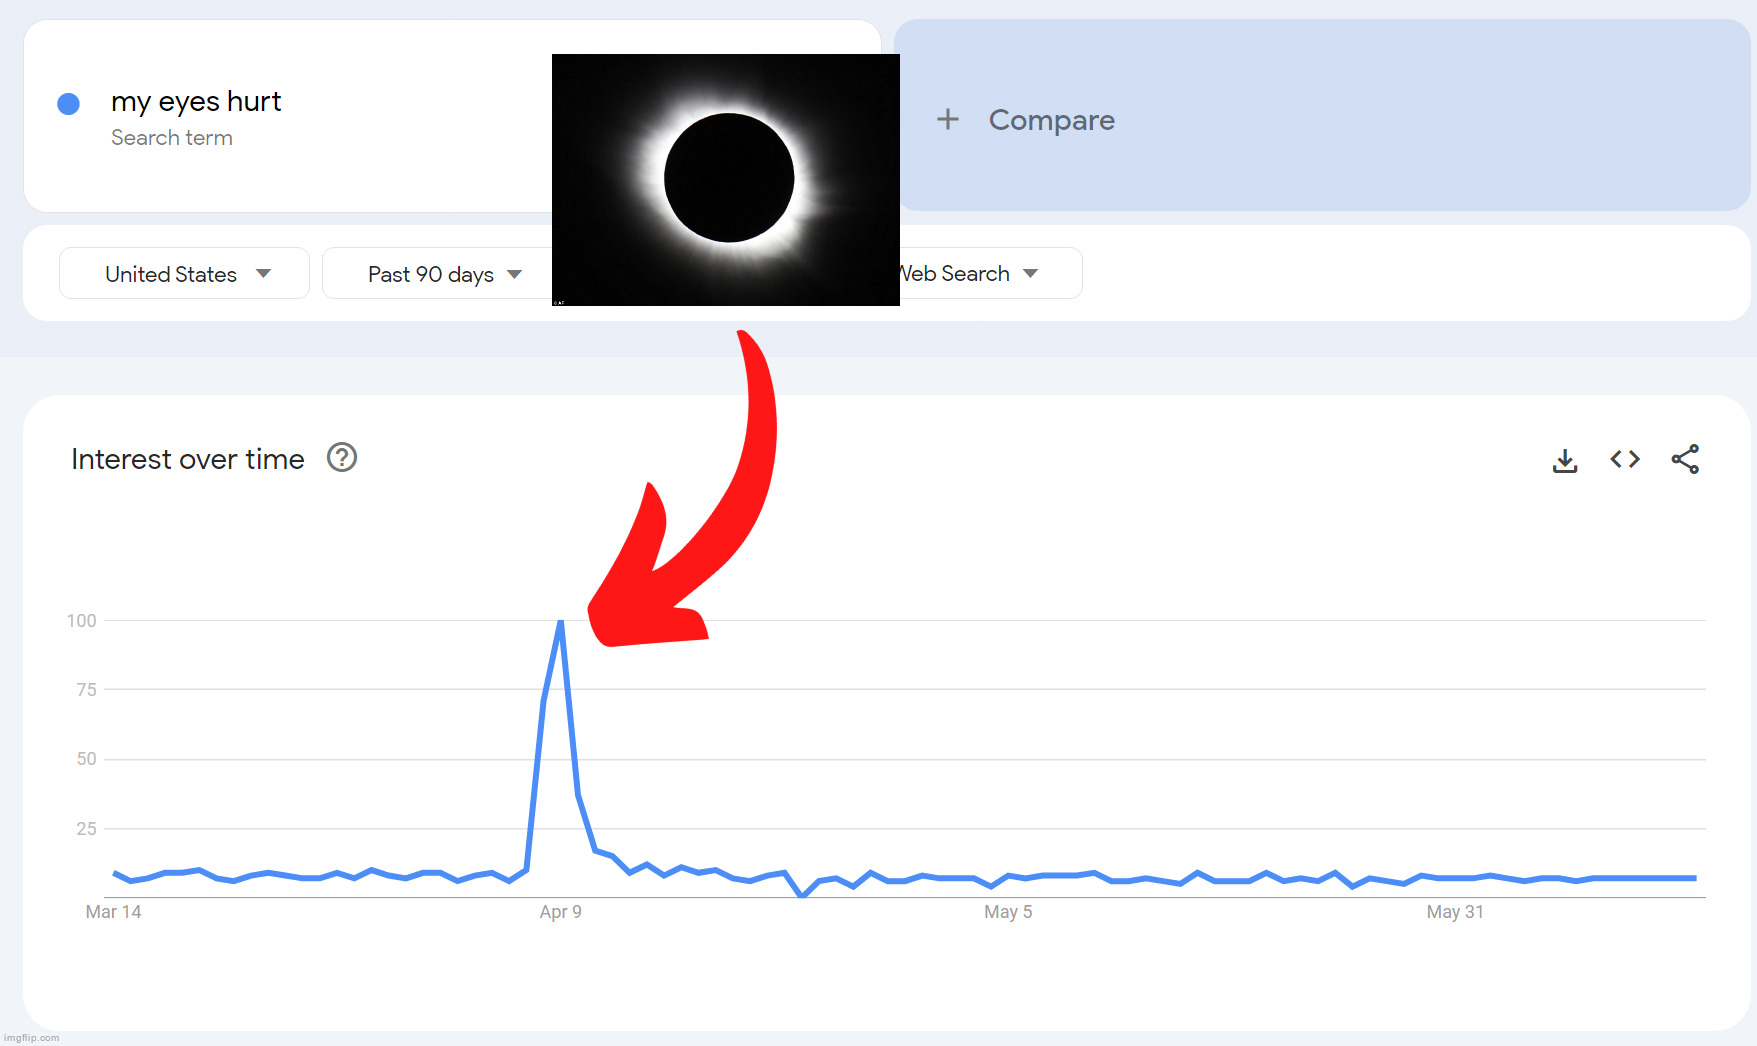Image resolution: width=1757 pixels, height=1046 pixels.
Task: Edit the my eyes hurt search term
Action: tap(196, 102)
